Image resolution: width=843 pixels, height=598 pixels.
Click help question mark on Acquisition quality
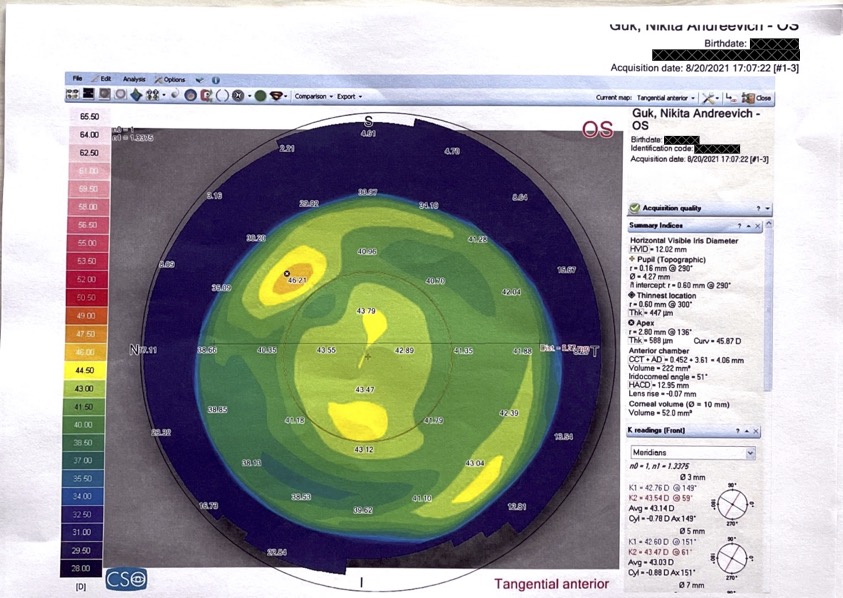click(x=758, y=209)
